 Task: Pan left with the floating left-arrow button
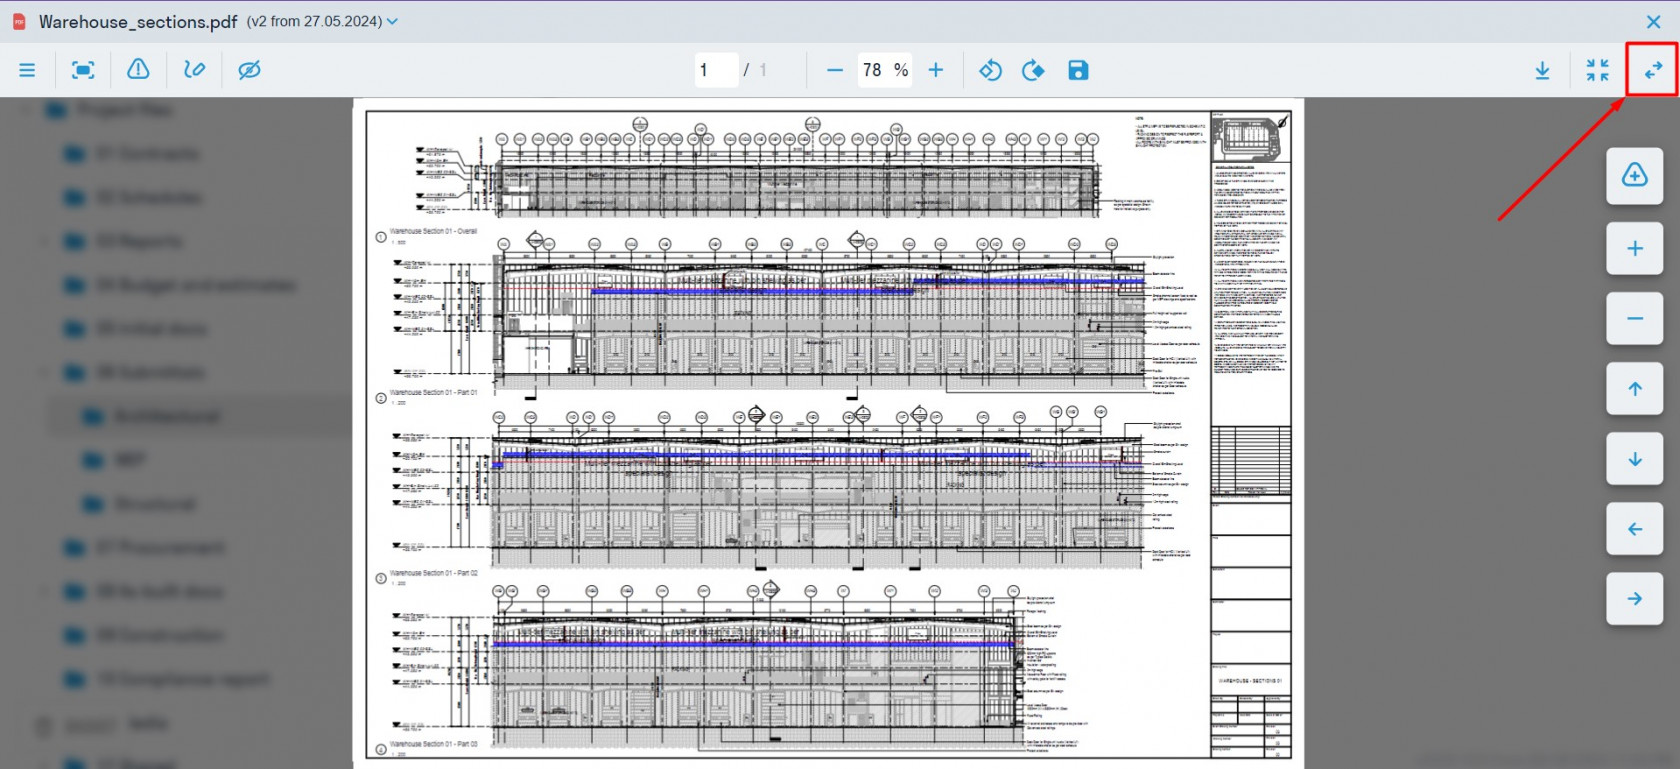1635,529
